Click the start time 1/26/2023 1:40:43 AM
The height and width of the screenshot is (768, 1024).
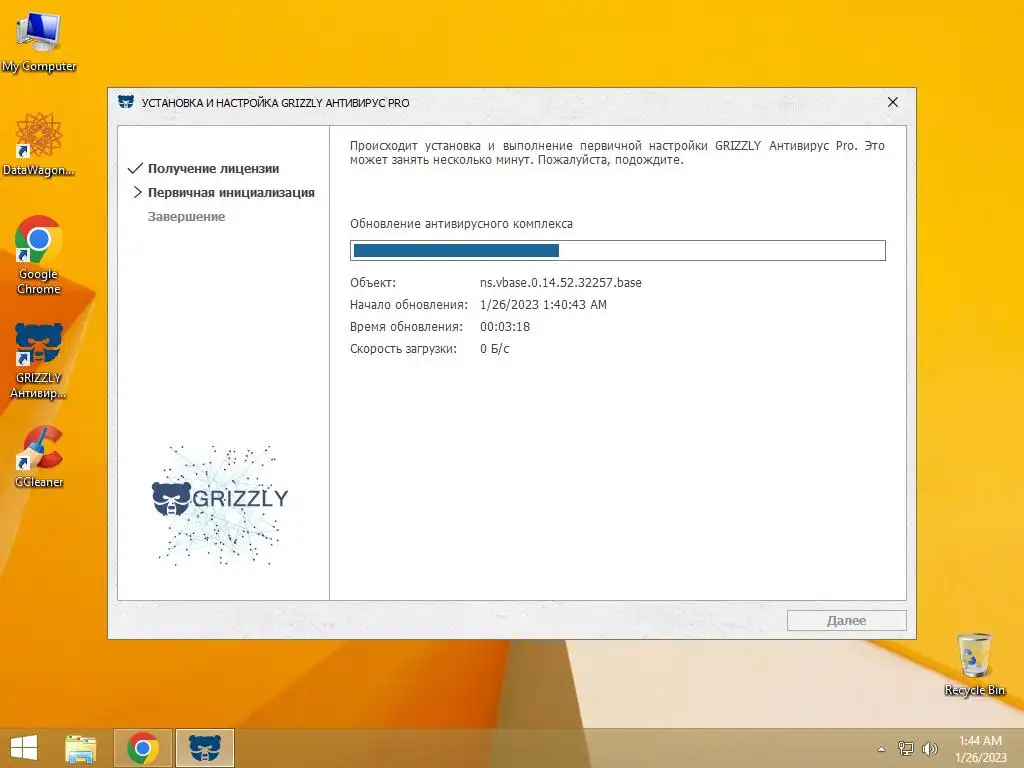point(543,304)
